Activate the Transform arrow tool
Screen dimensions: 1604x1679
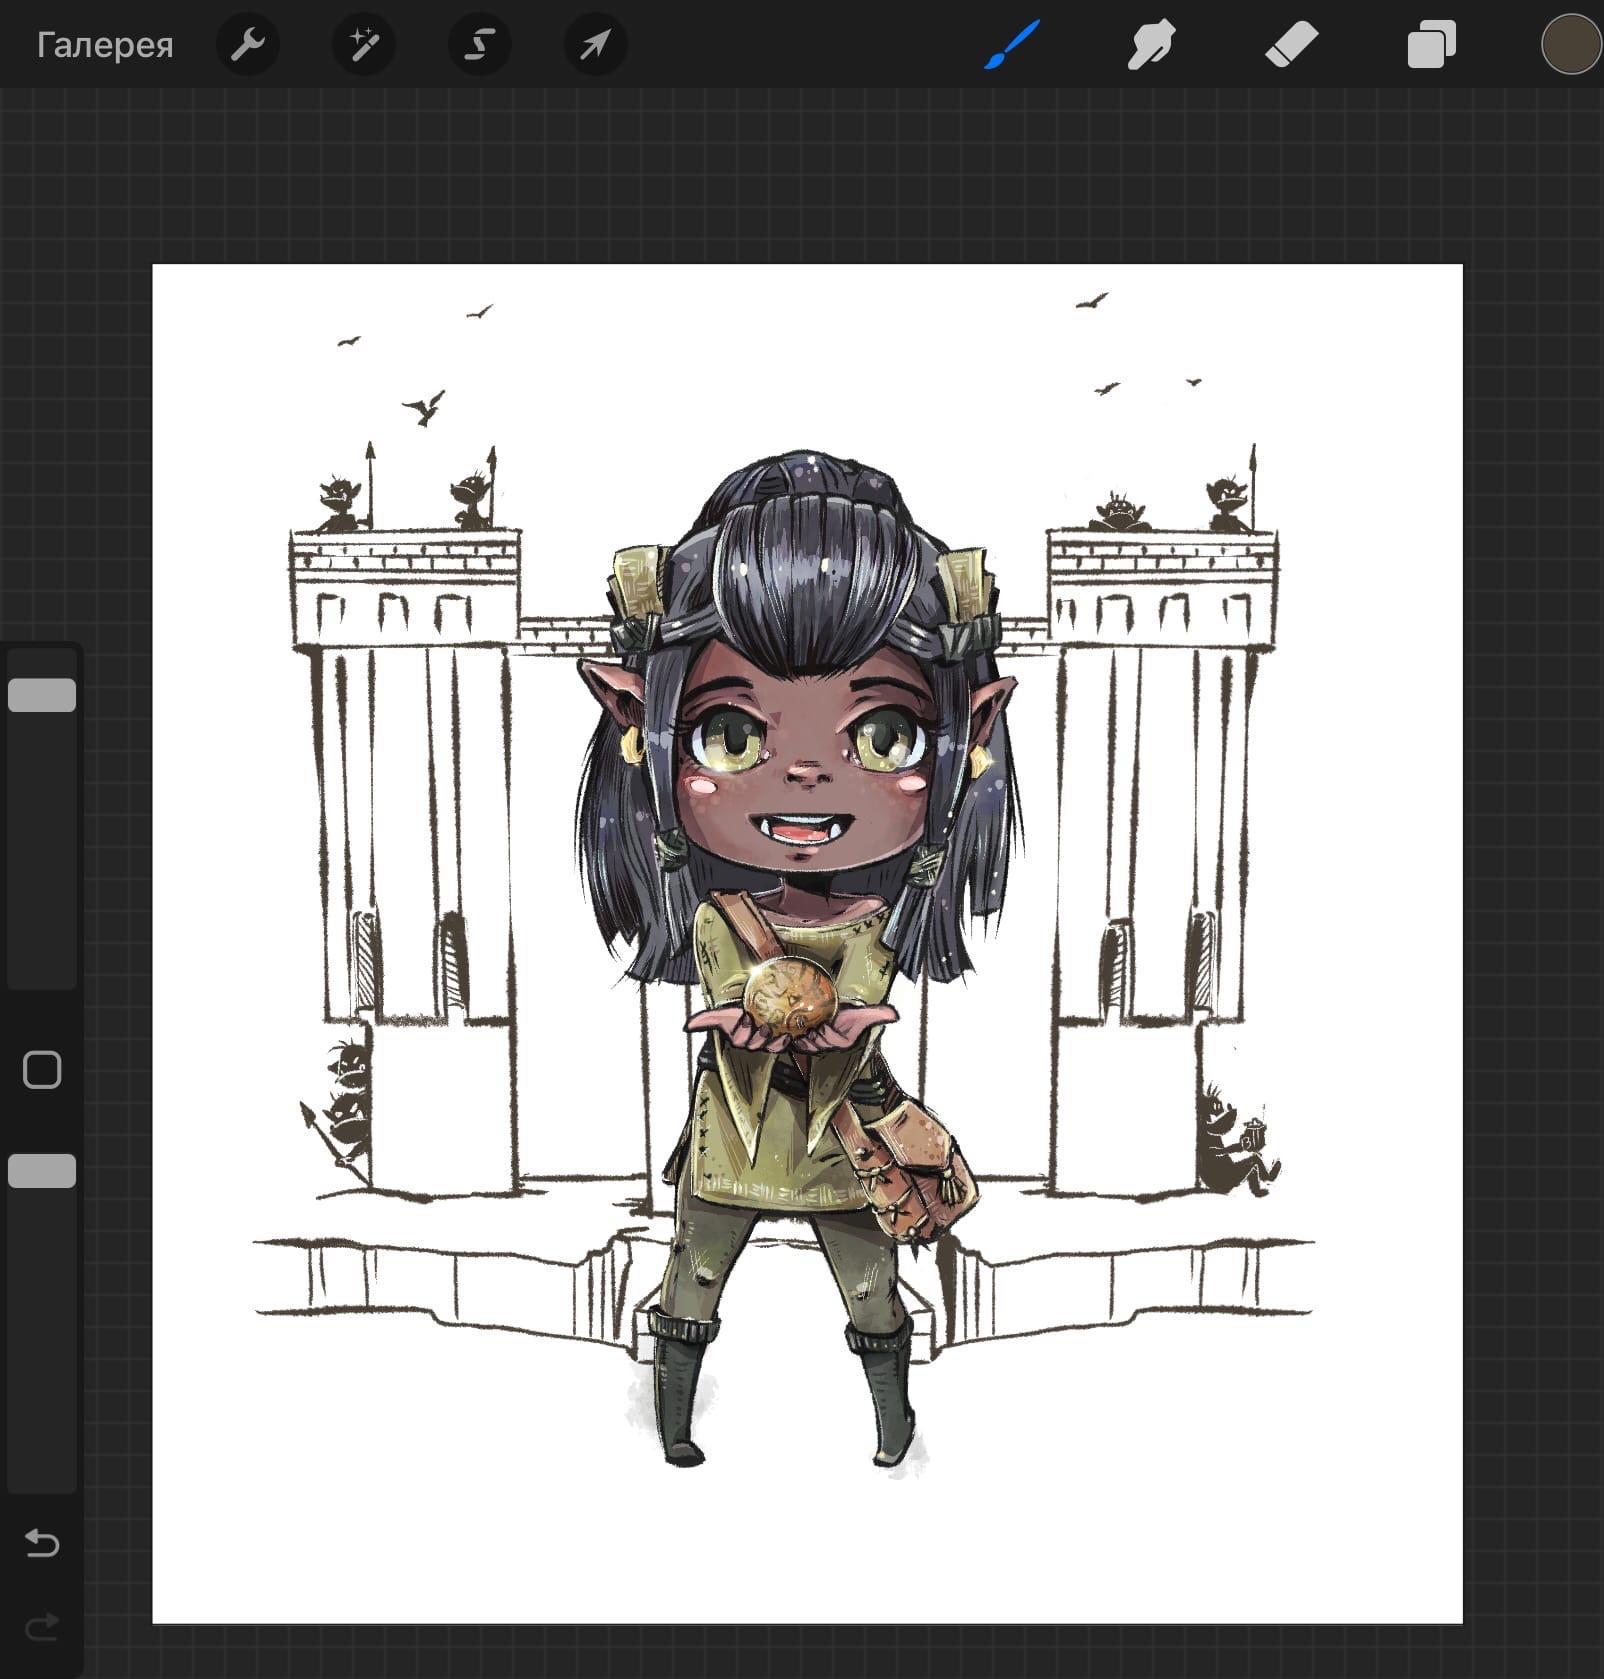pos(596,45)
